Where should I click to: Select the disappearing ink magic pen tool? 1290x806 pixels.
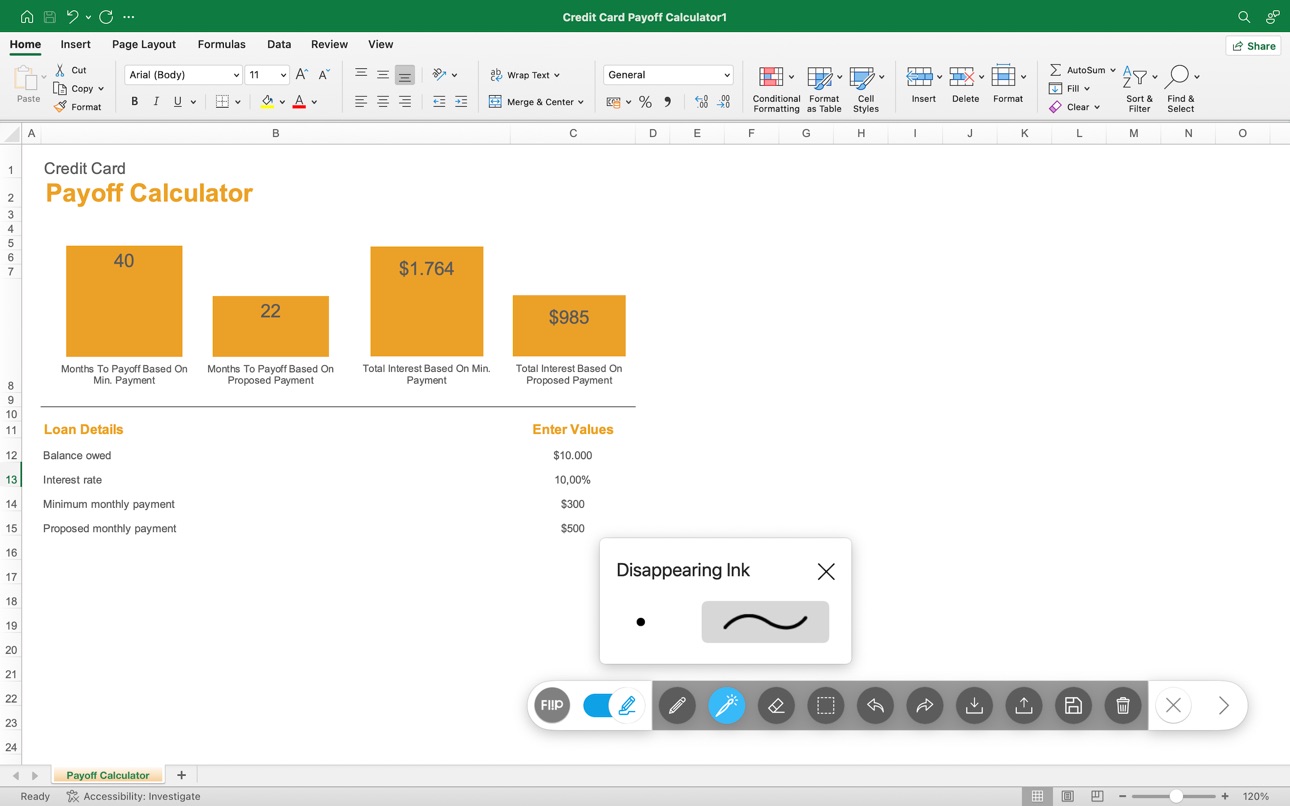click(727, 706)
